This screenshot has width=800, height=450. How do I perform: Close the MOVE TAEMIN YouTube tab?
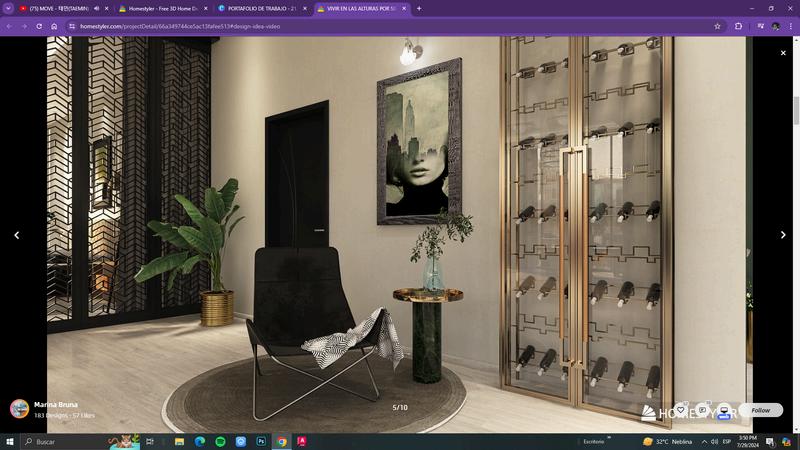107,9
